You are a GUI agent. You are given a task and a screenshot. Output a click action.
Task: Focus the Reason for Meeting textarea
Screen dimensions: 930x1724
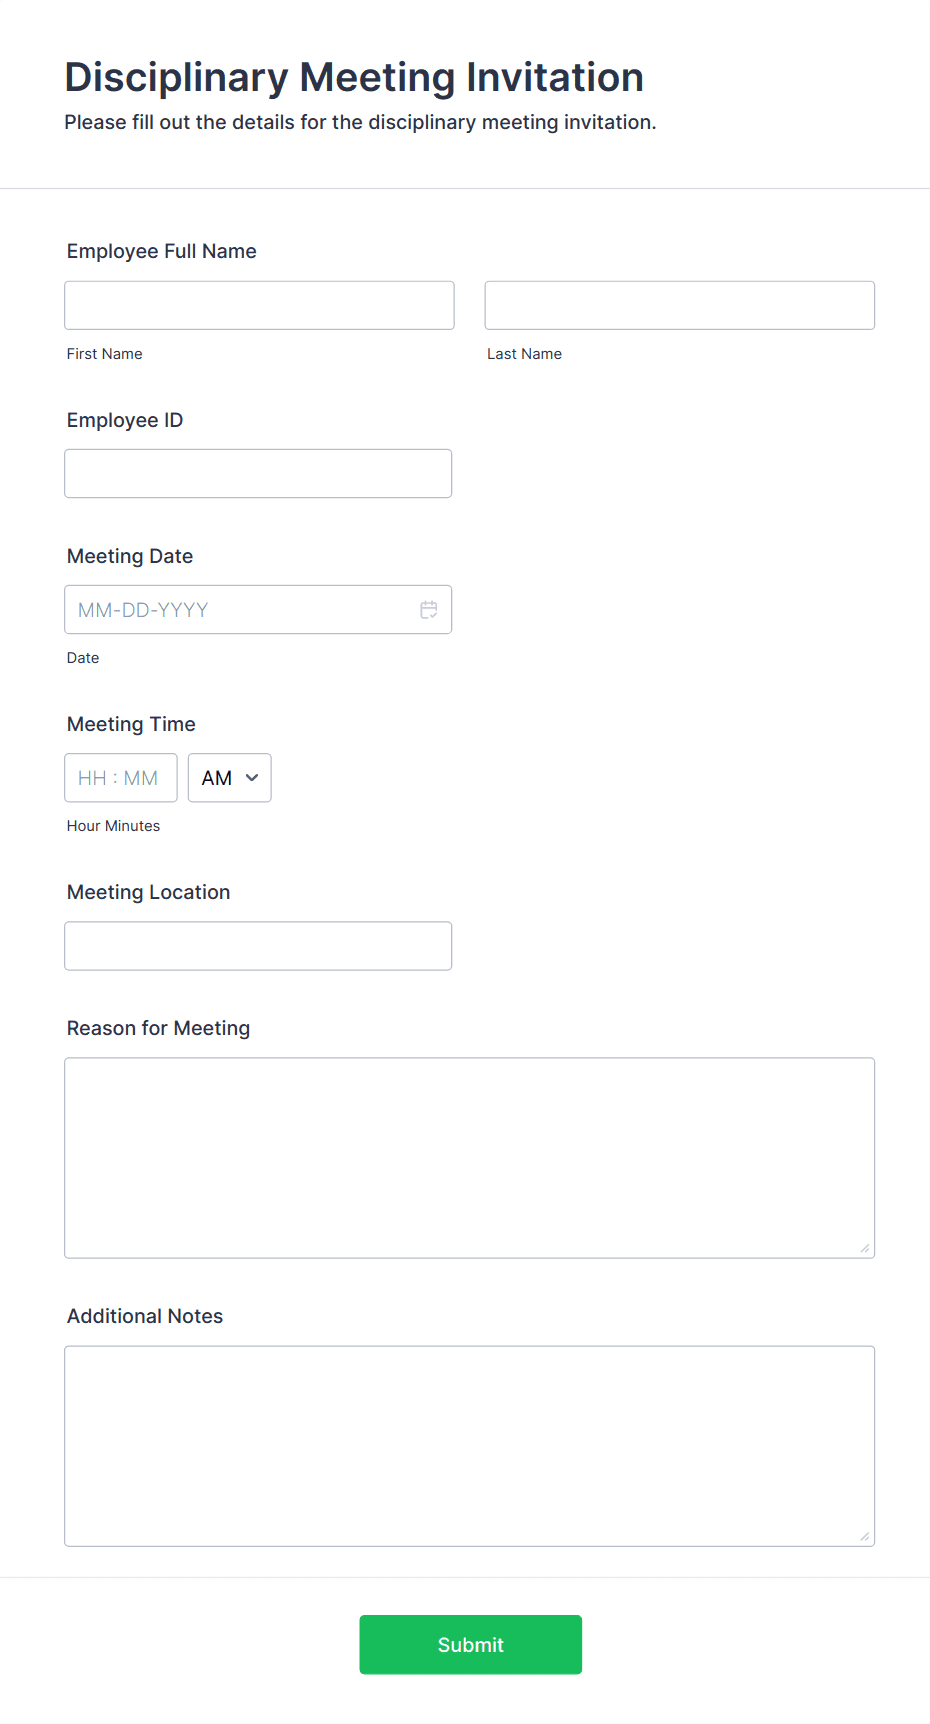(469, 1157)
